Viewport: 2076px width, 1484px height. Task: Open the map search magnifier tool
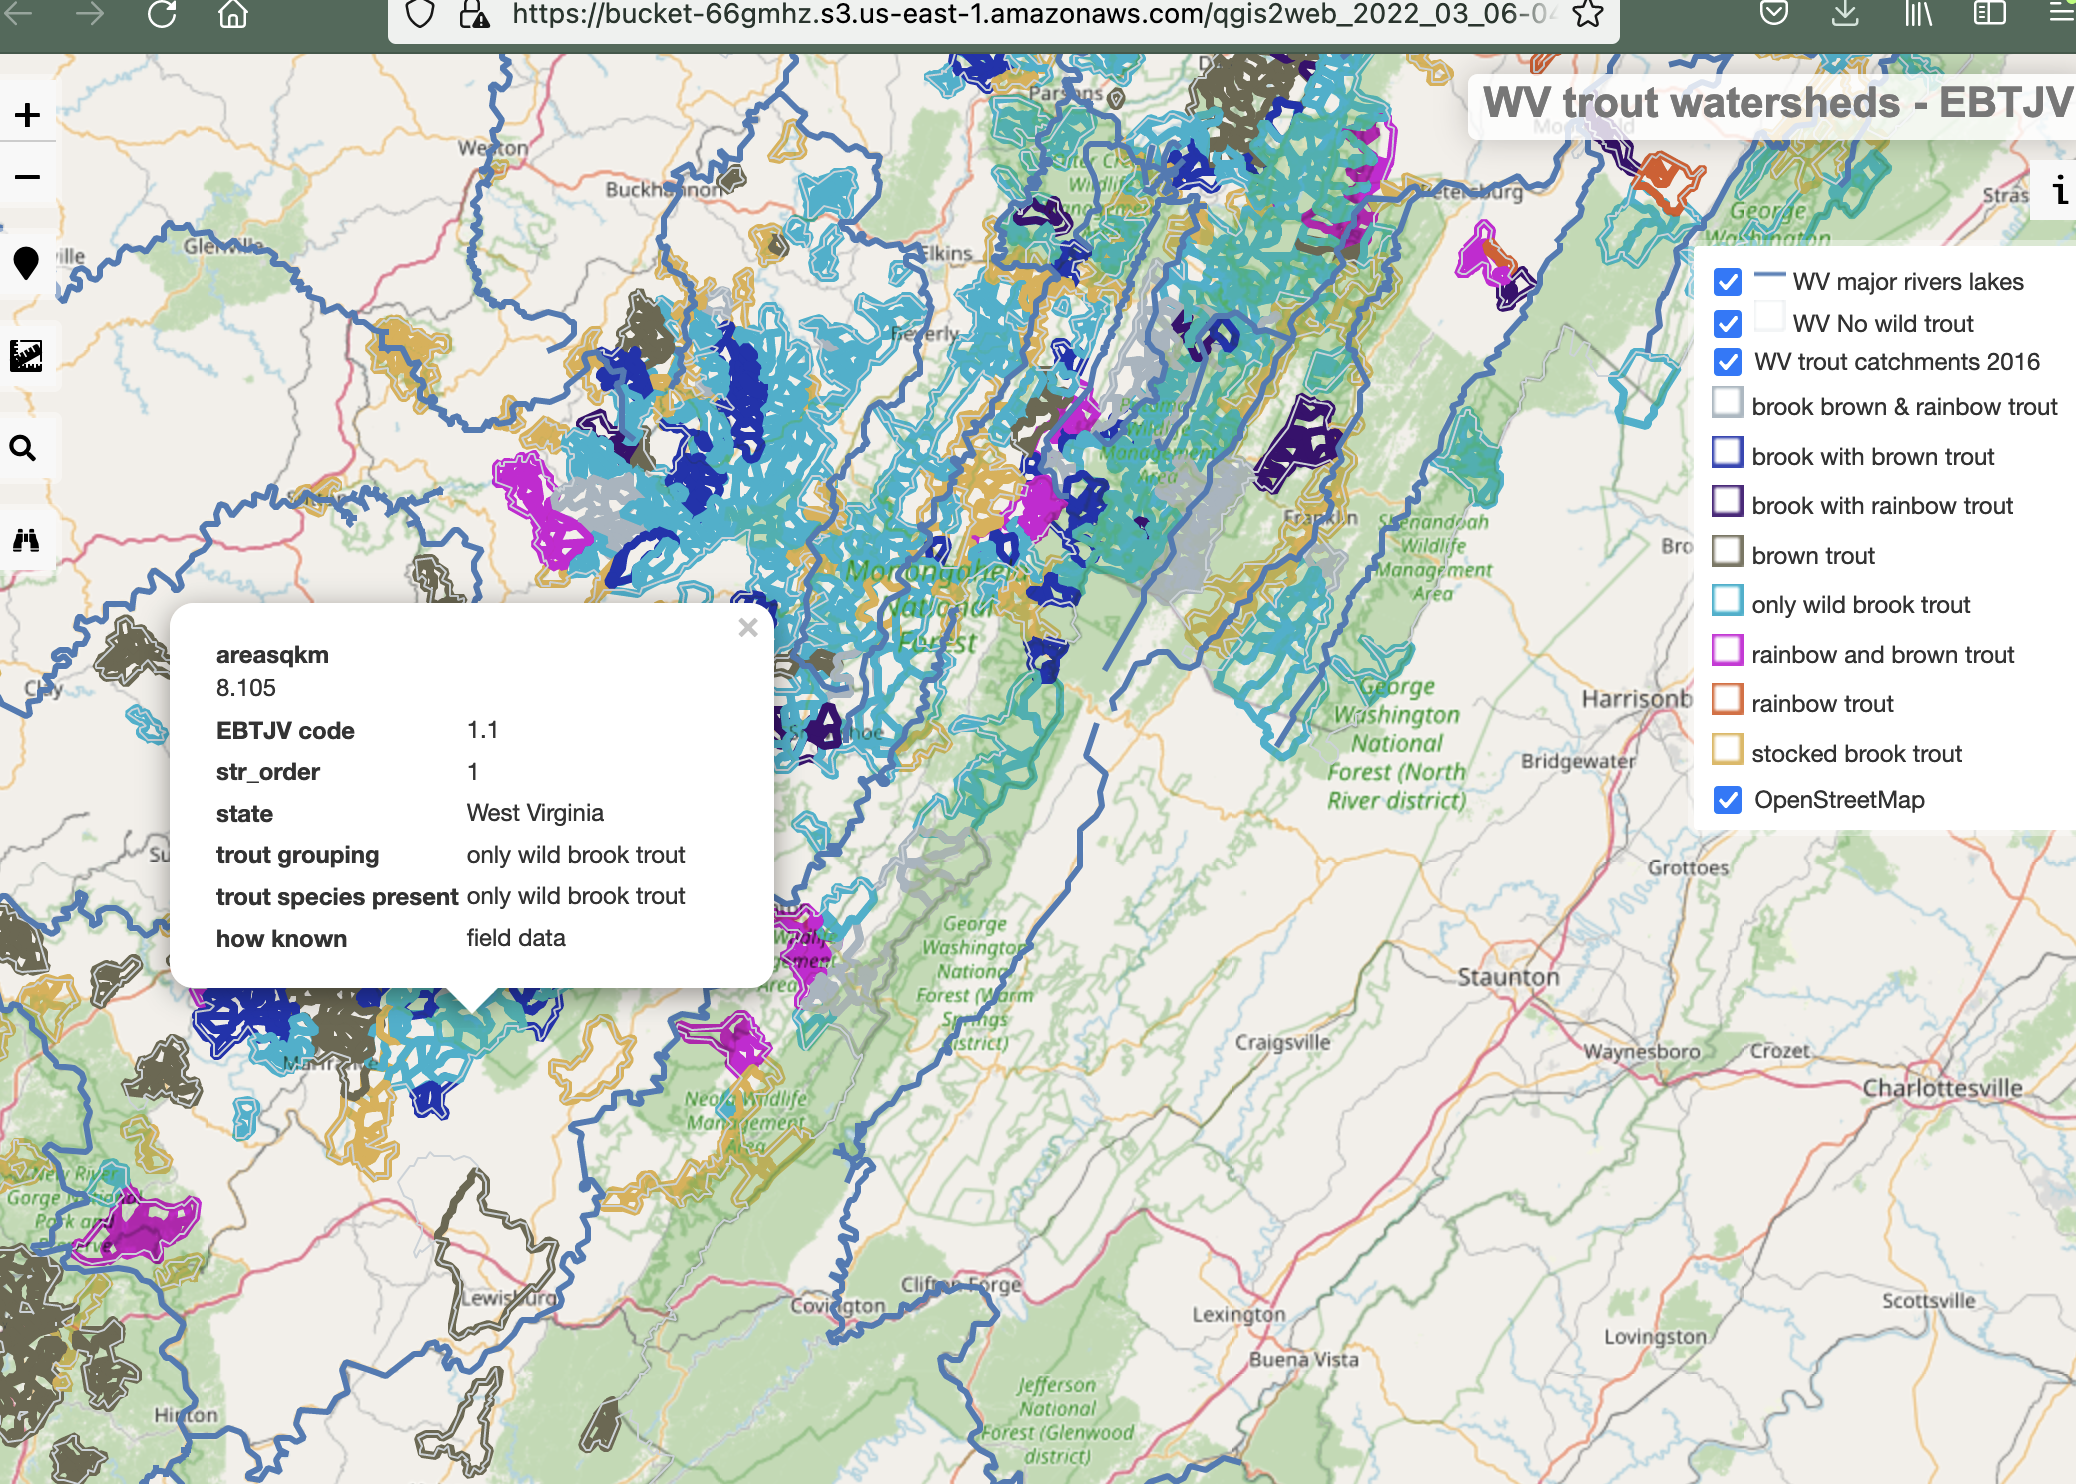pos(26,449)
